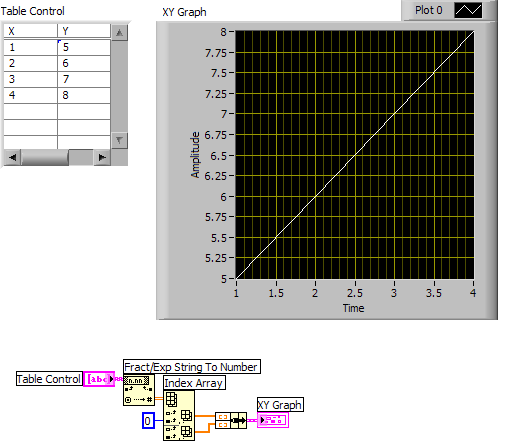509x447 pixels.
Task: Select the Y column header cell
Action: click(x=84, y=31)
